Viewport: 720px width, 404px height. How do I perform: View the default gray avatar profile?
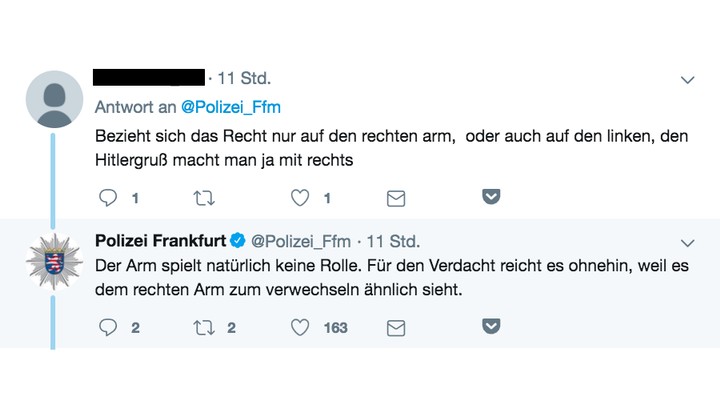click(54, 99)
